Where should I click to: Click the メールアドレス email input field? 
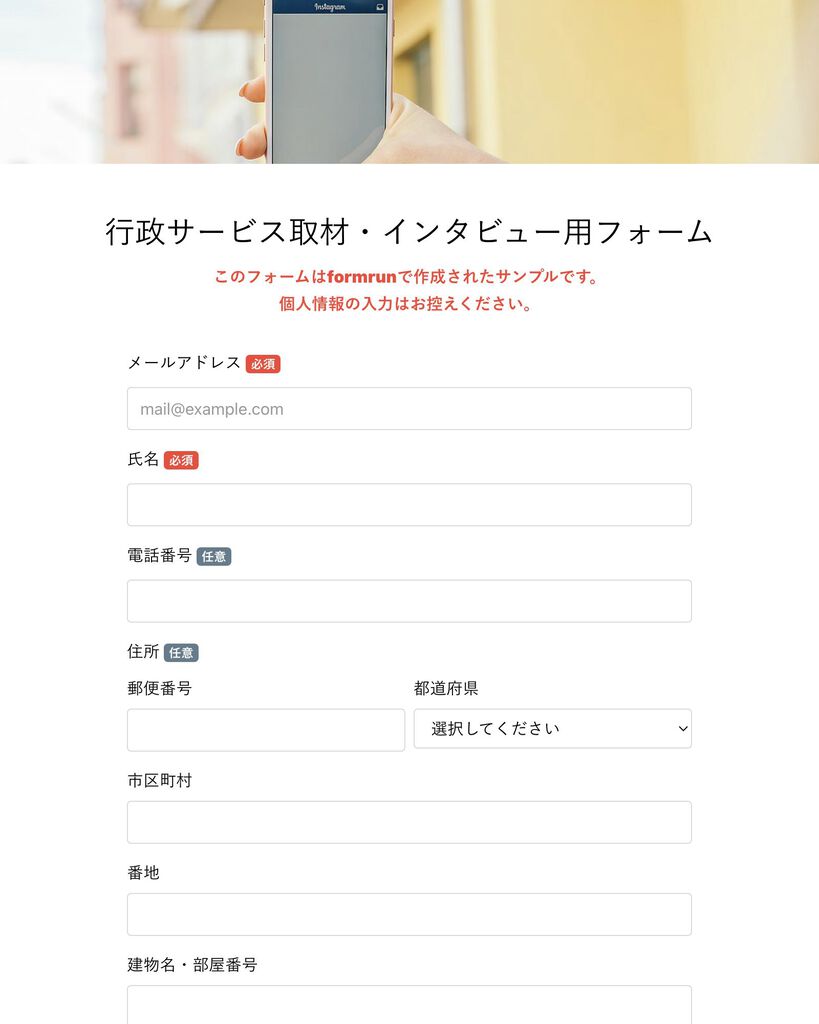pos(409,409)
